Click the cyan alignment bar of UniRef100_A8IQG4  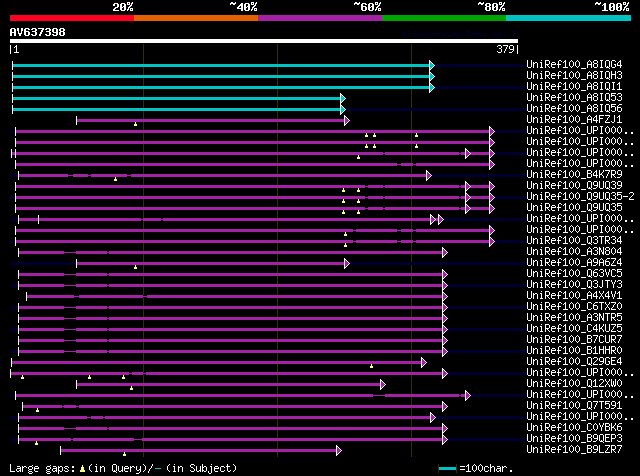(x=221, y=65)
